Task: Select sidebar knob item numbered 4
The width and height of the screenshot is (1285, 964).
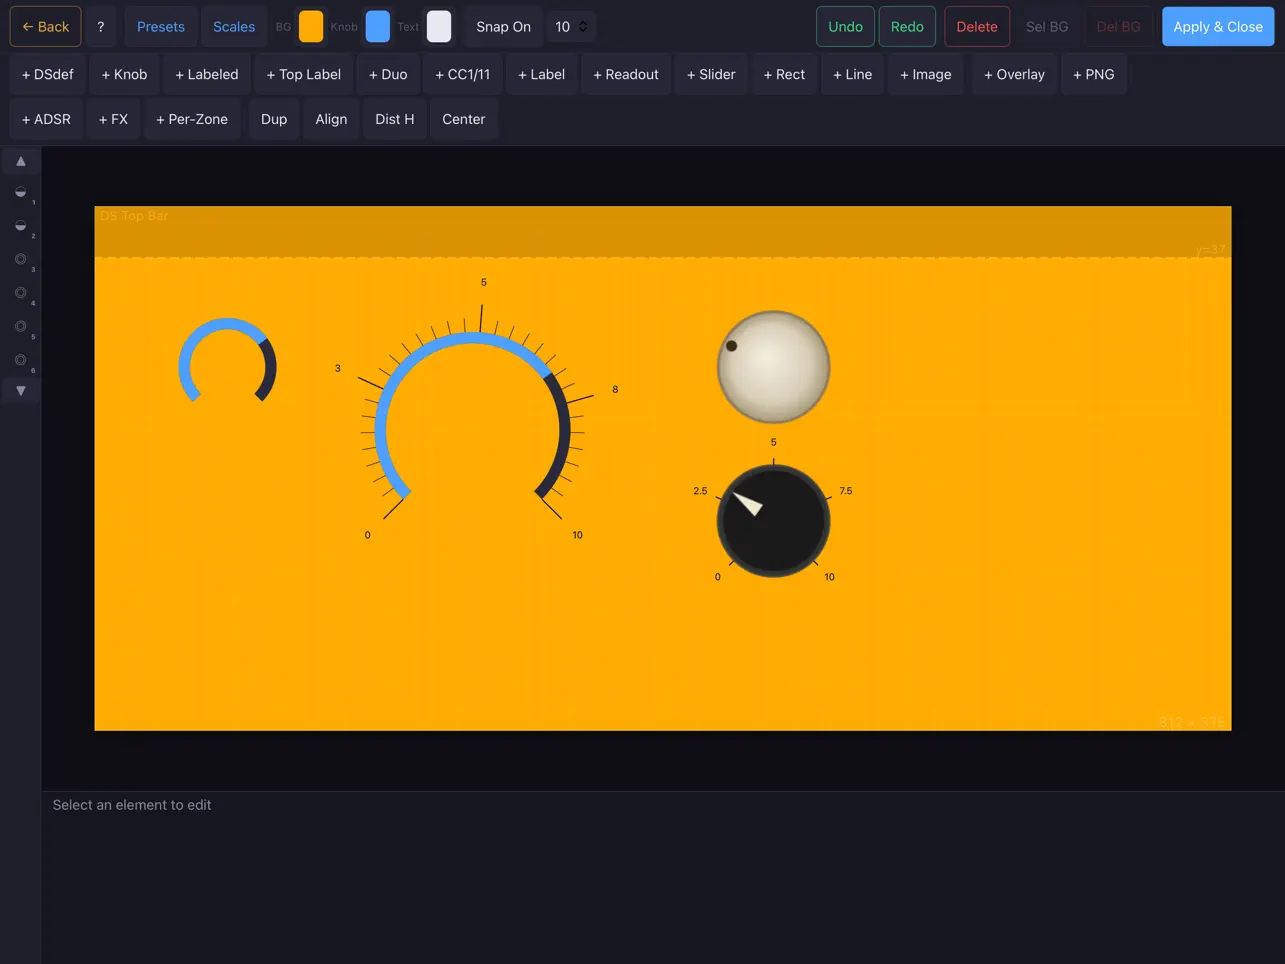Action: click(x=20, y=293)
